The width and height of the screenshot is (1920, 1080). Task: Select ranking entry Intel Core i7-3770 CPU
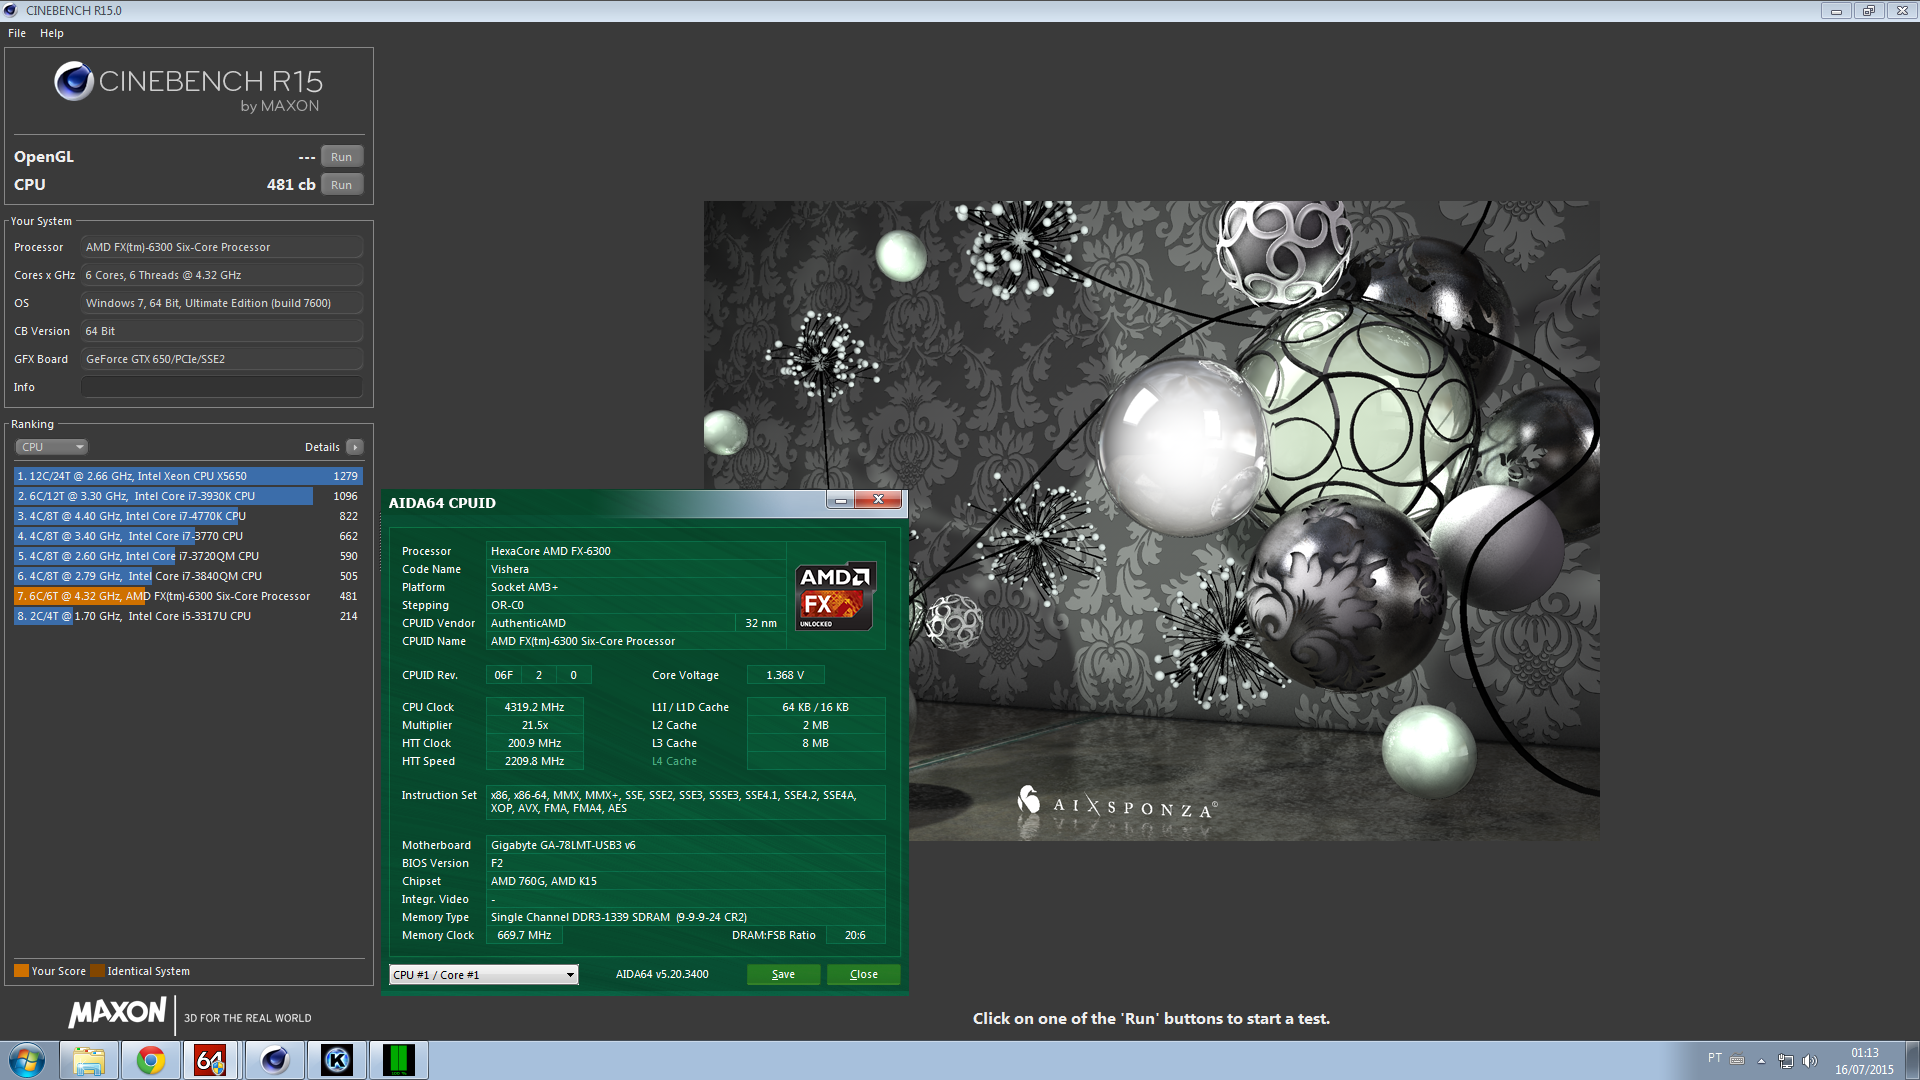[x=188, y=536]
